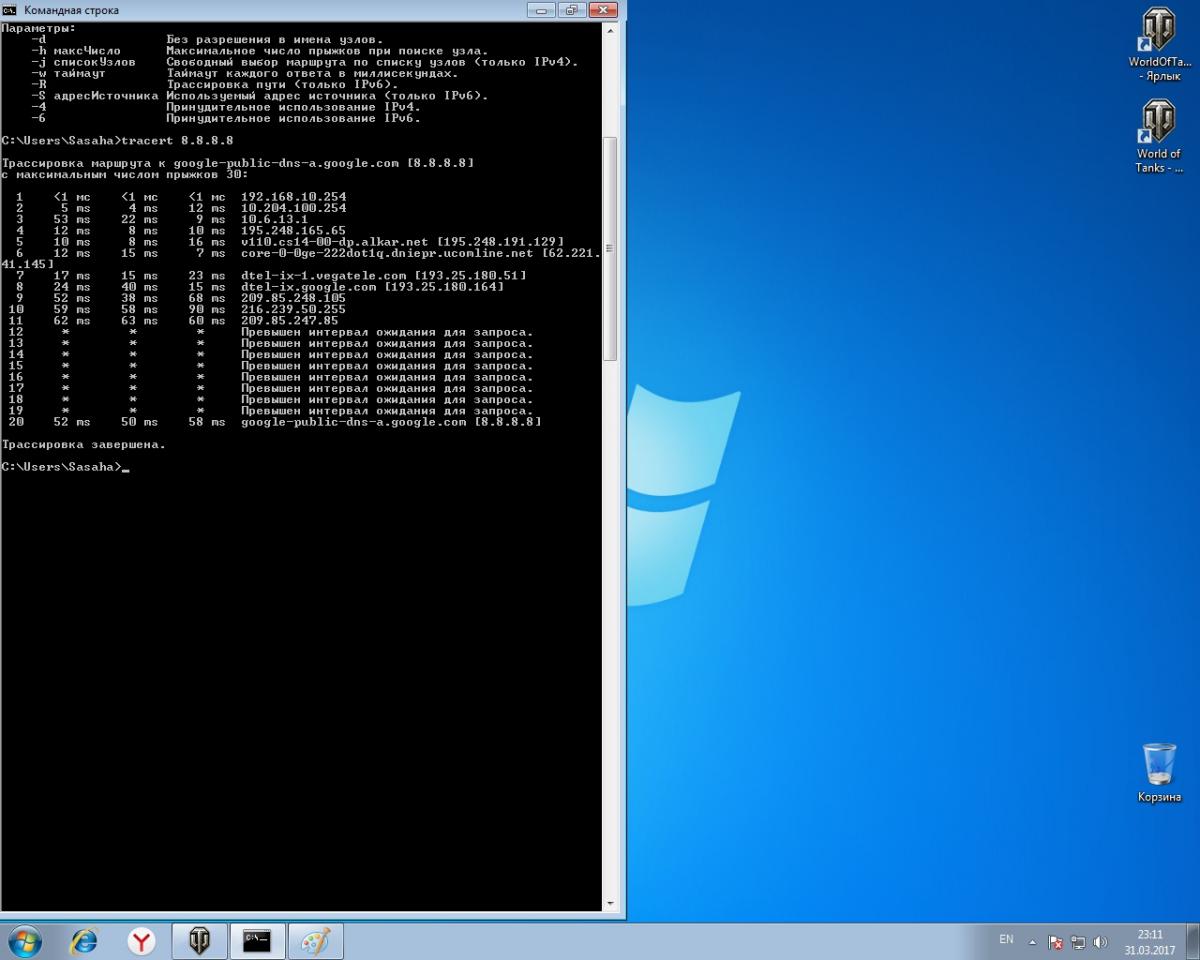The image size is (1200, 960).
Task: Open the Command Prompt system menu icon
Action: (9, 10)
